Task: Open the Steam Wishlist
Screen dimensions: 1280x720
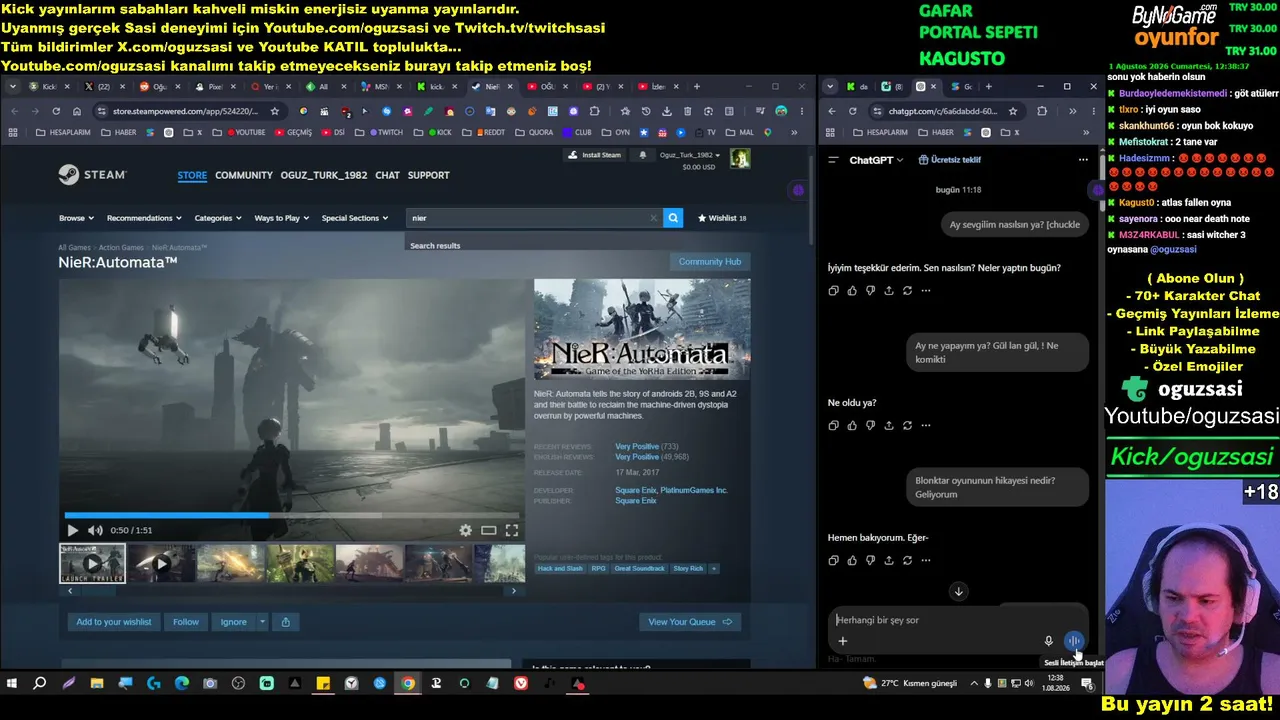Action: [x=722, y=218]
